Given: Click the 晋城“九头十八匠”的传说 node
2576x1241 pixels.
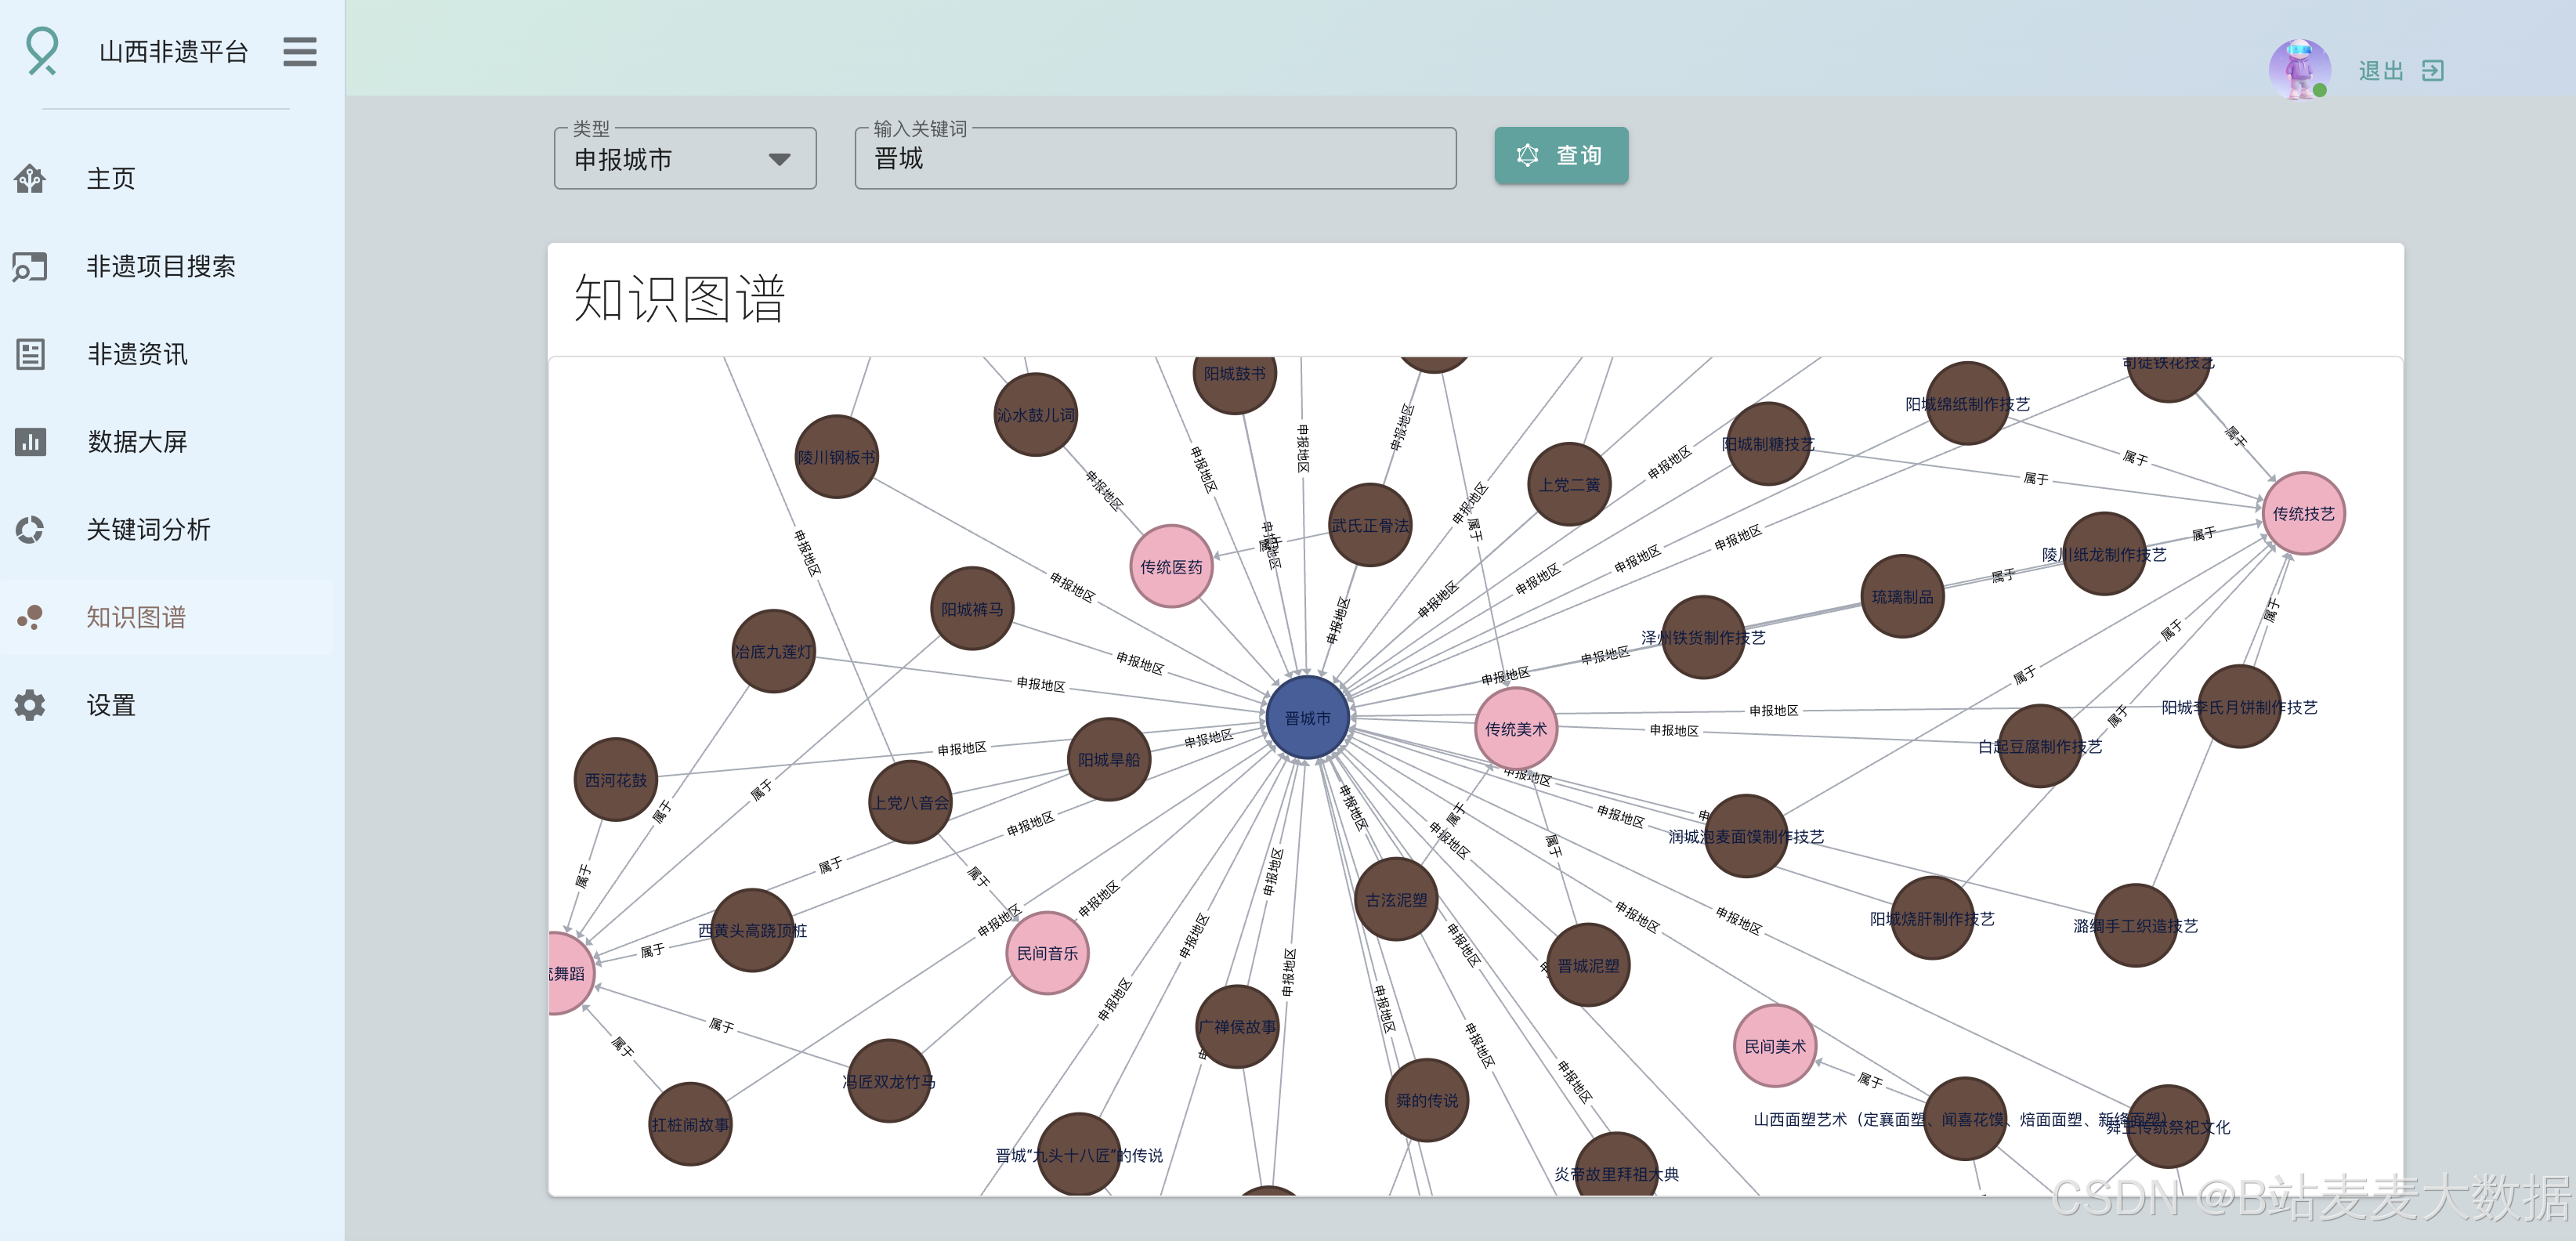Looking at the screenshot, I should point(1078,1155).
